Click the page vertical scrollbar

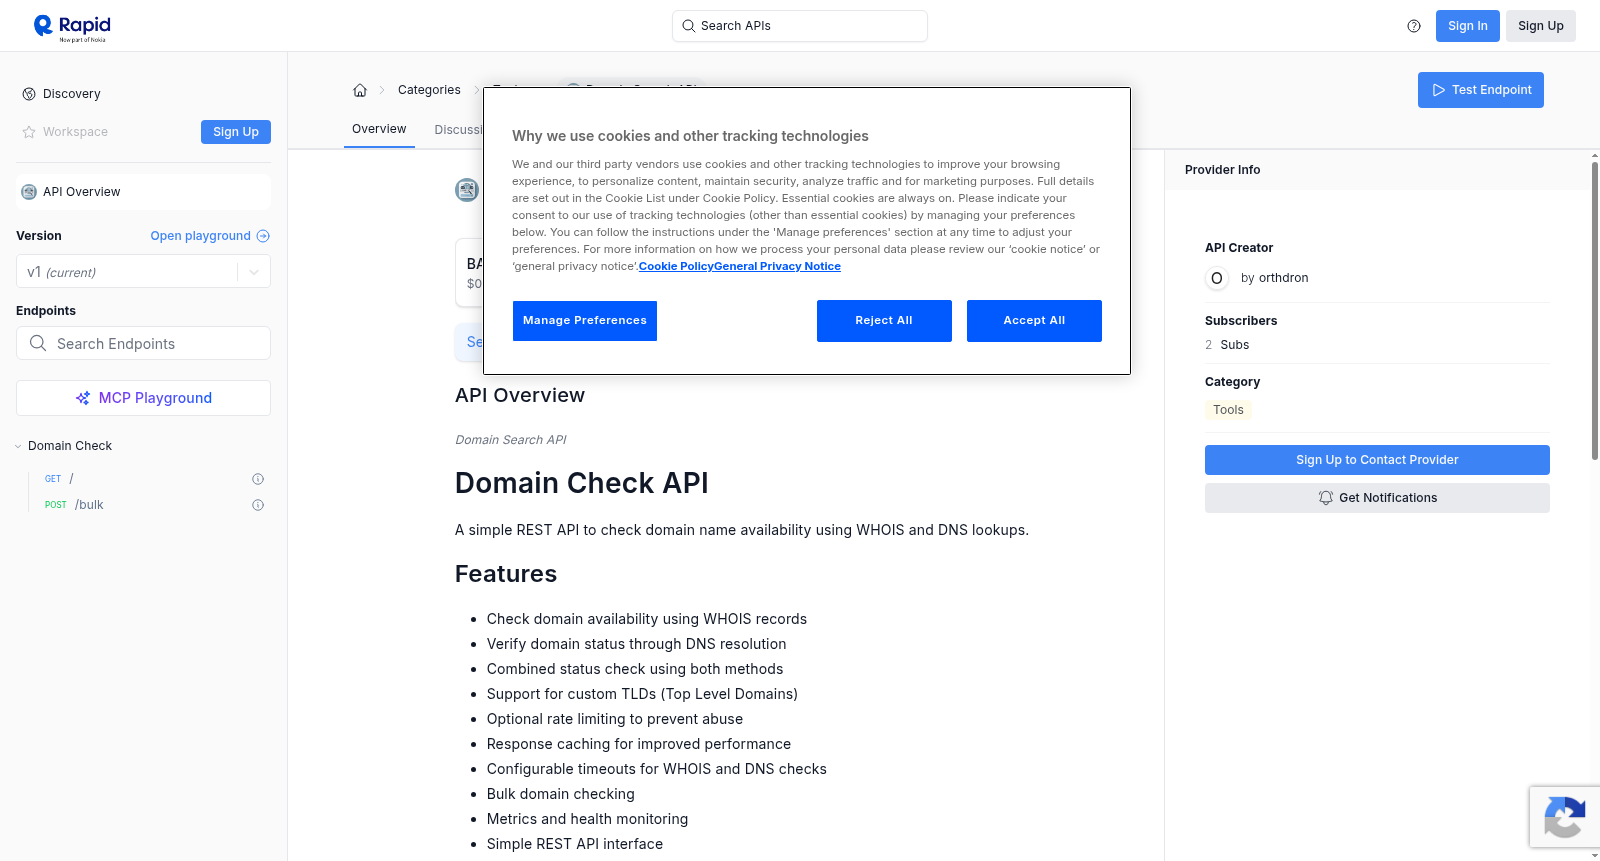(x=1594, y=310)
